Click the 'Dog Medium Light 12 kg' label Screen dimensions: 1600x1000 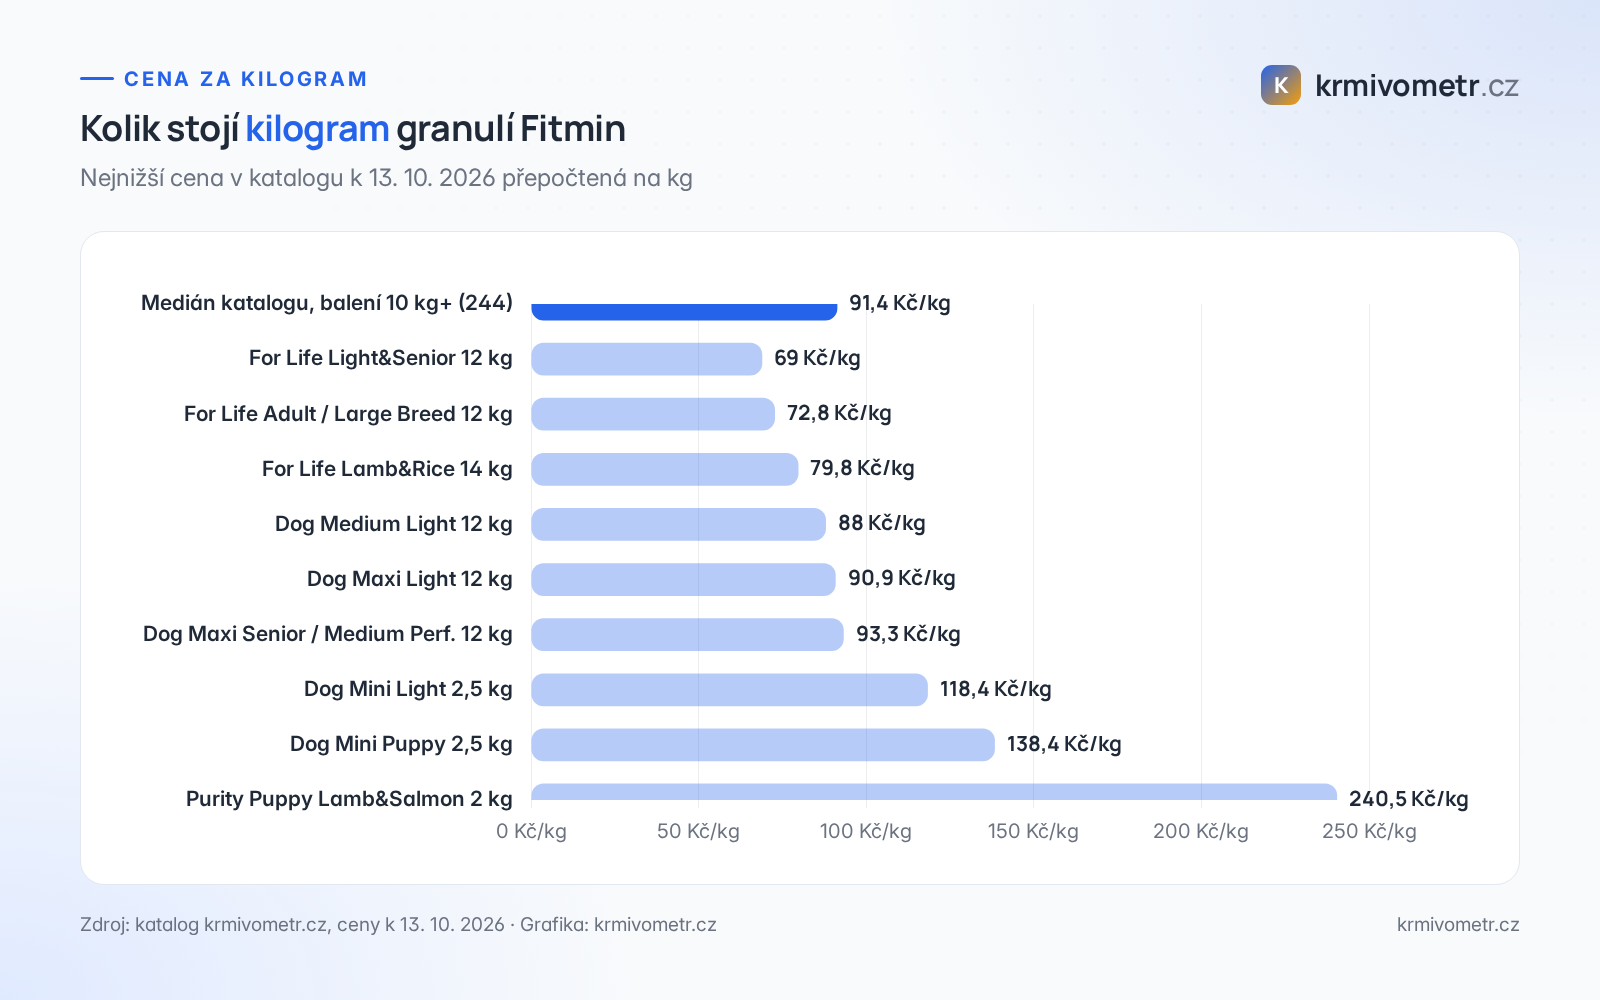coord(394,524)
